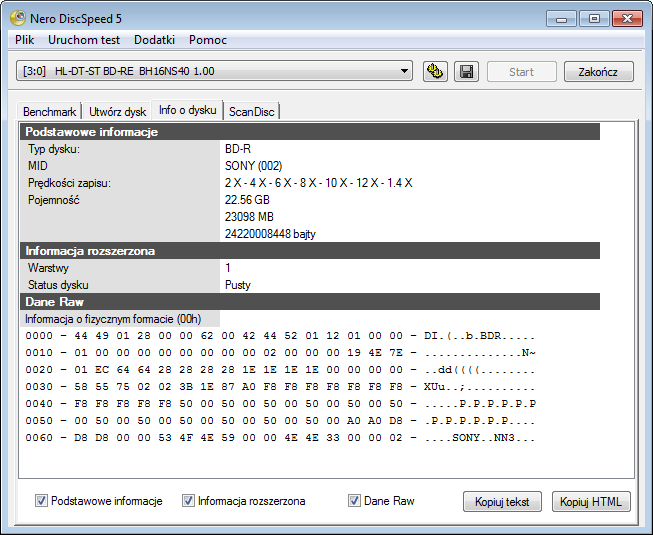Click the hex data row starting 0020
The image size is (653, 535).
[x=280, y=370]
